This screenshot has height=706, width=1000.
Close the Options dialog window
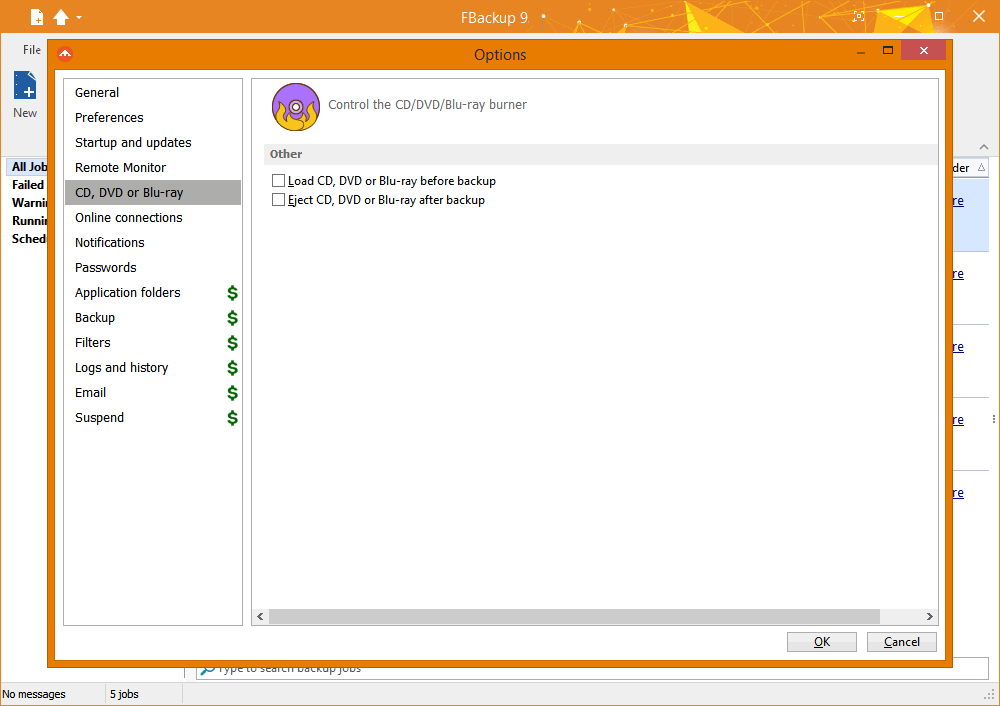[x=923, y=50]
